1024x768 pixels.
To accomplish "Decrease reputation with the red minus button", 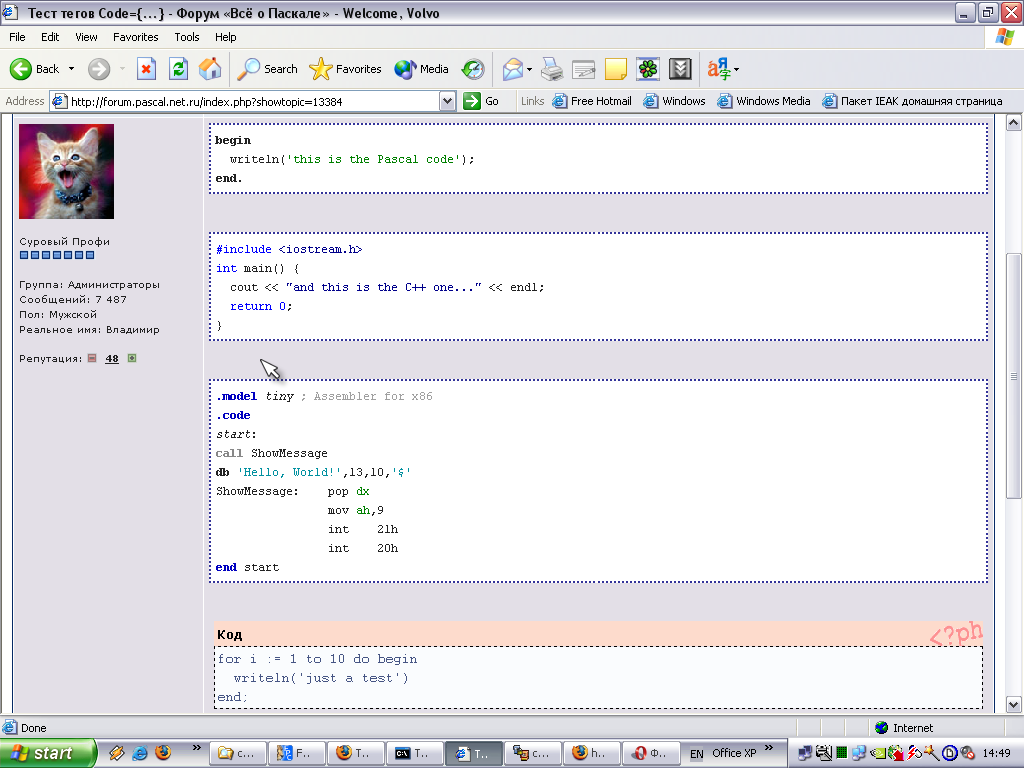I will coord(92,358).
